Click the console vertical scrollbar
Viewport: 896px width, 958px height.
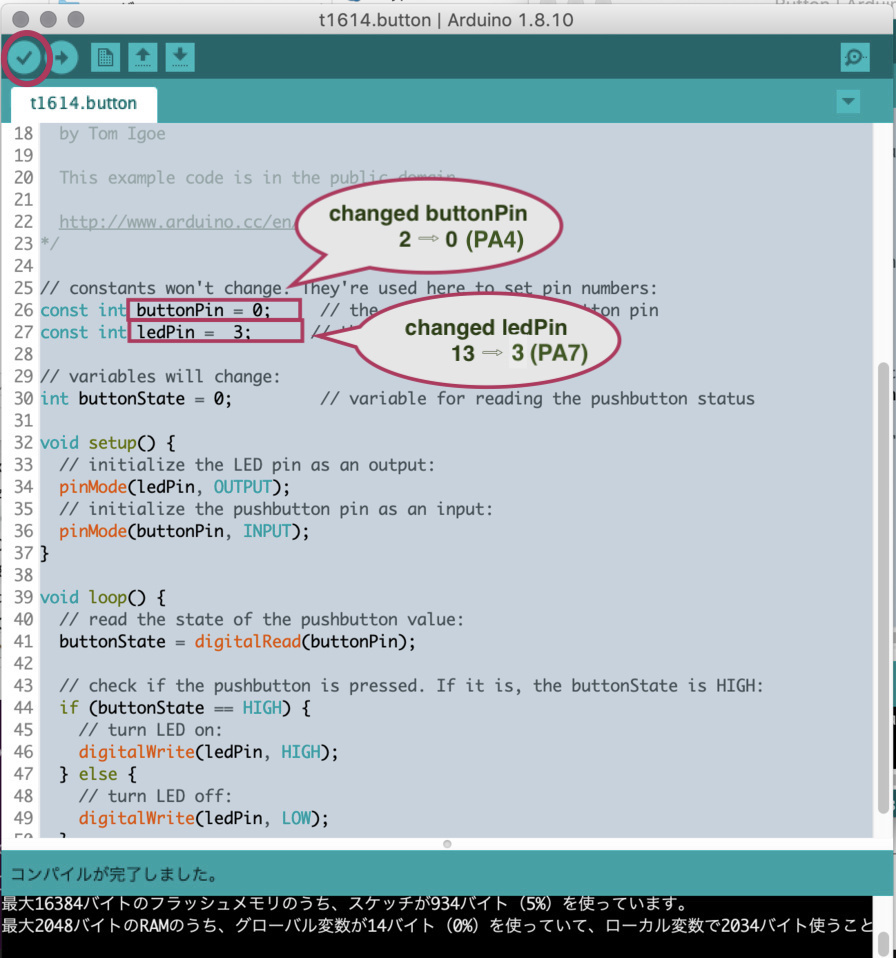[x=884, y=942]
